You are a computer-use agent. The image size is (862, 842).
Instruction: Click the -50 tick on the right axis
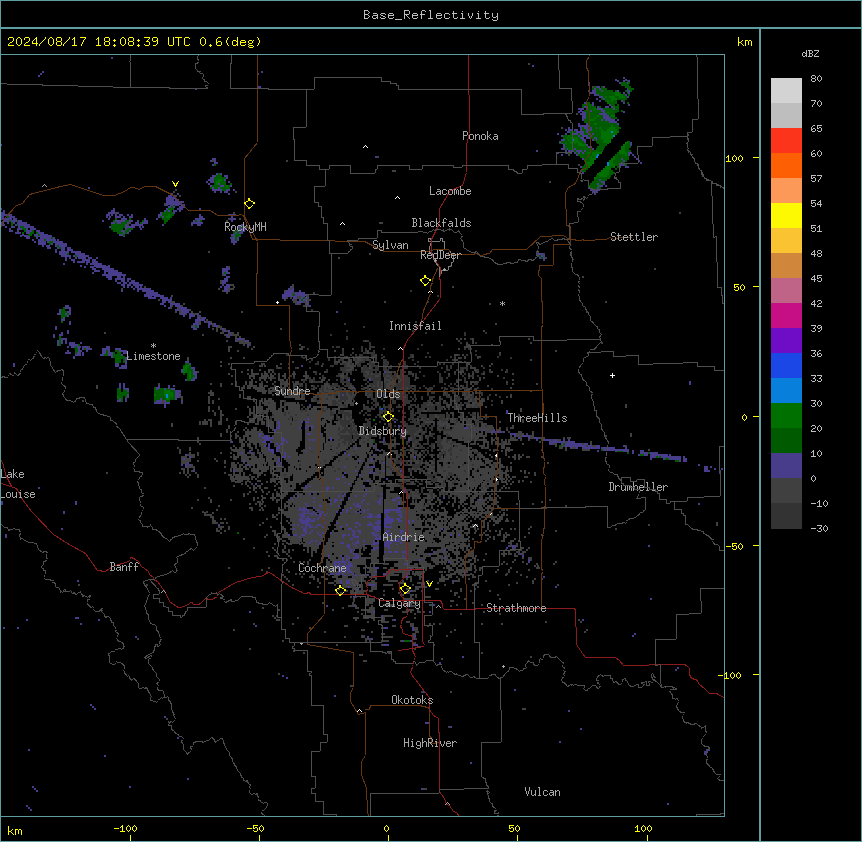tap(734, 546)
